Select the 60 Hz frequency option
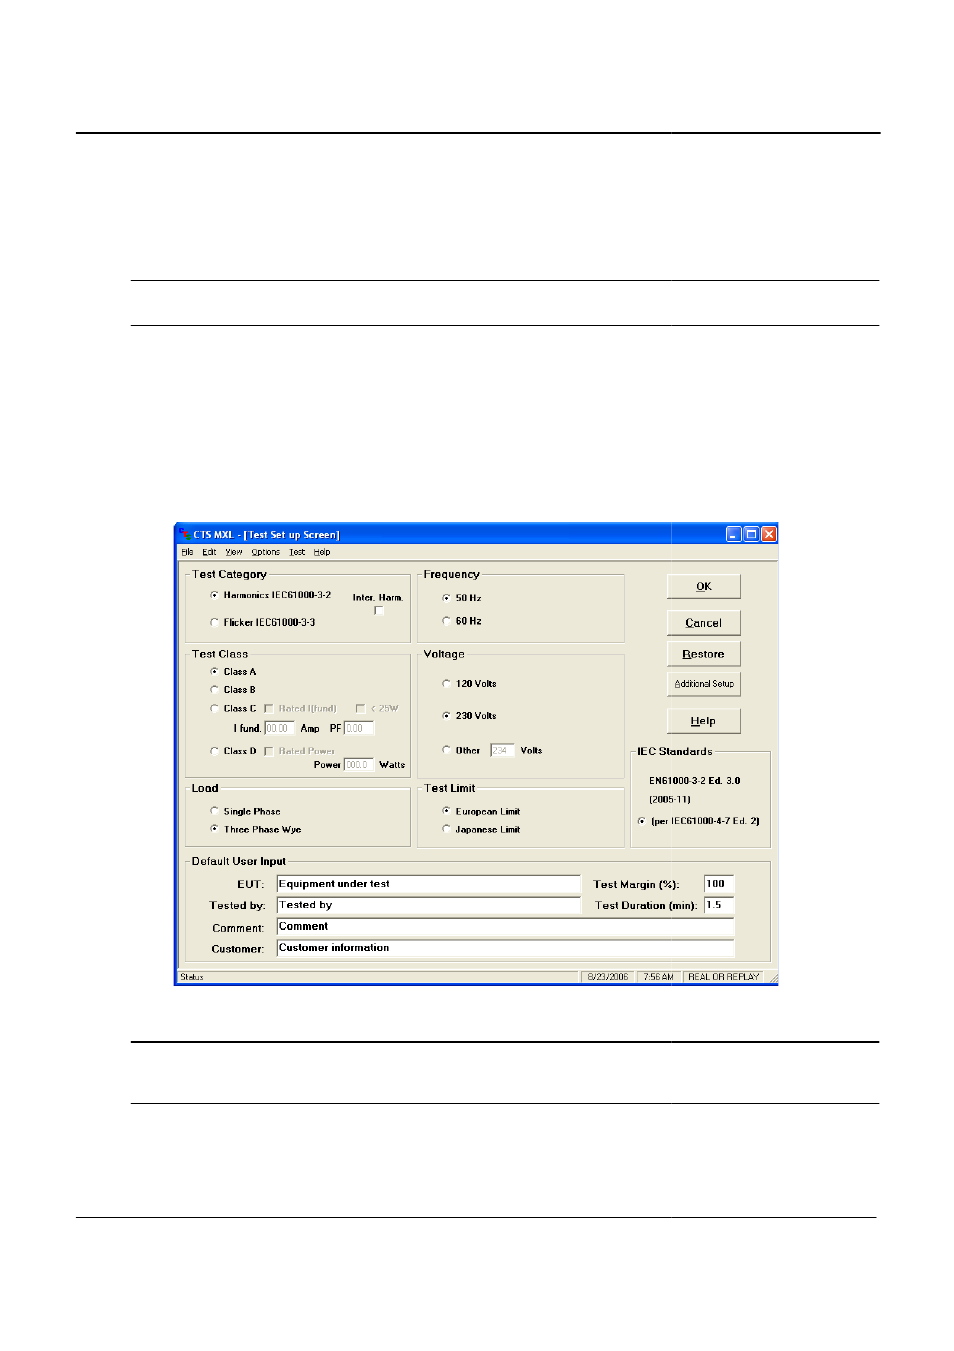Screen dimensions: 954x1351 tap(446, 621)
